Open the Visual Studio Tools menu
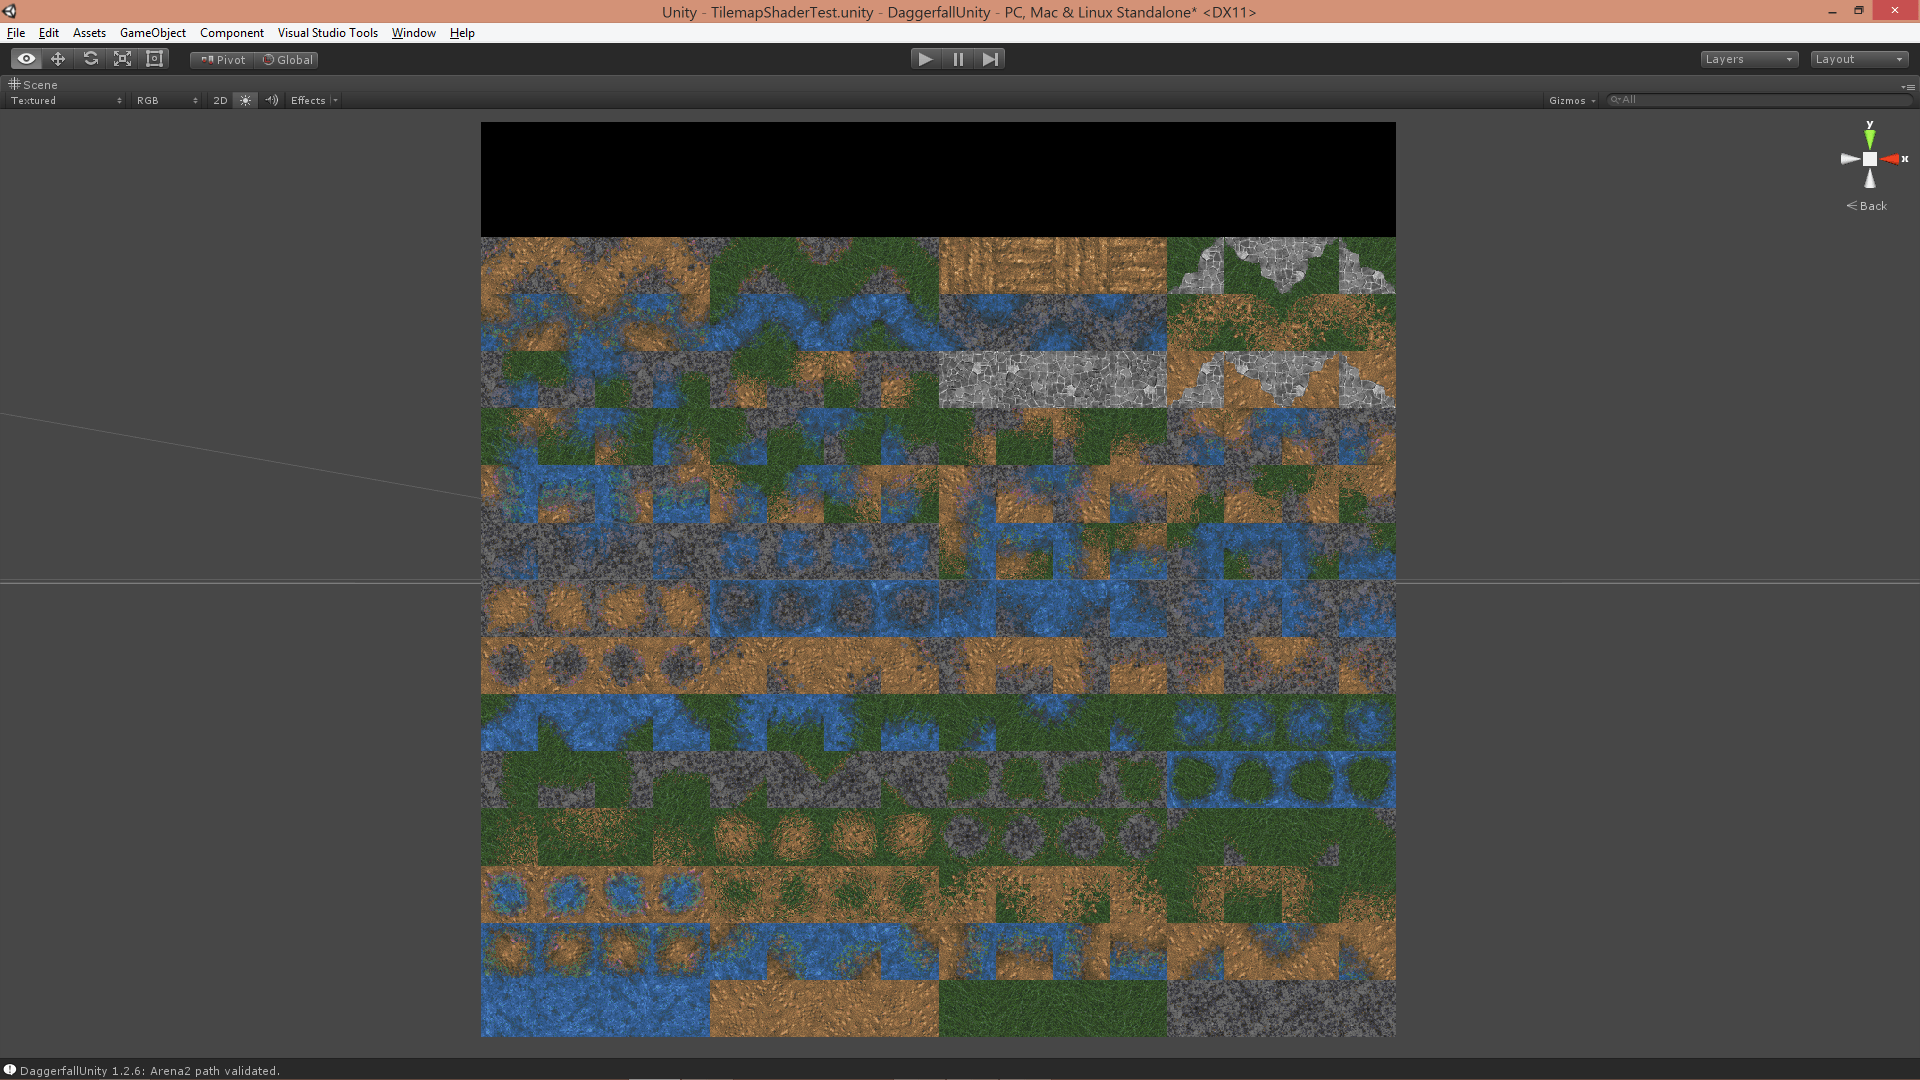The width and height of the screenshot is (1920, 1080). tap(328, 33)
